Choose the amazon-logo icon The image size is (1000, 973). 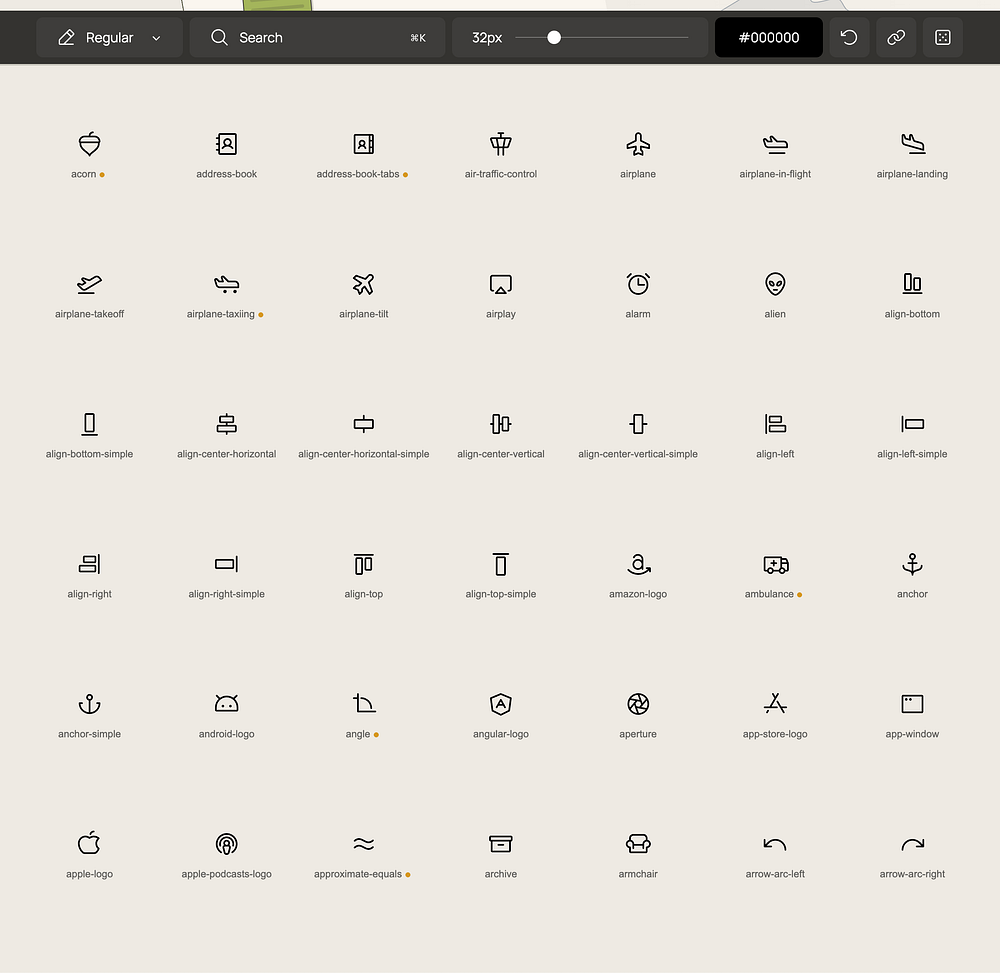coord(638,564)
